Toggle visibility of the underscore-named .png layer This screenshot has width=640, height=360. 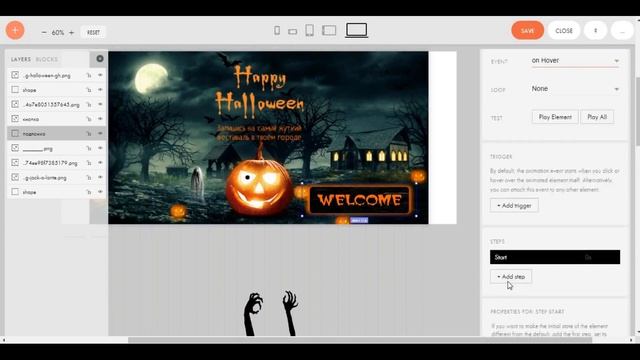point(100,148)
